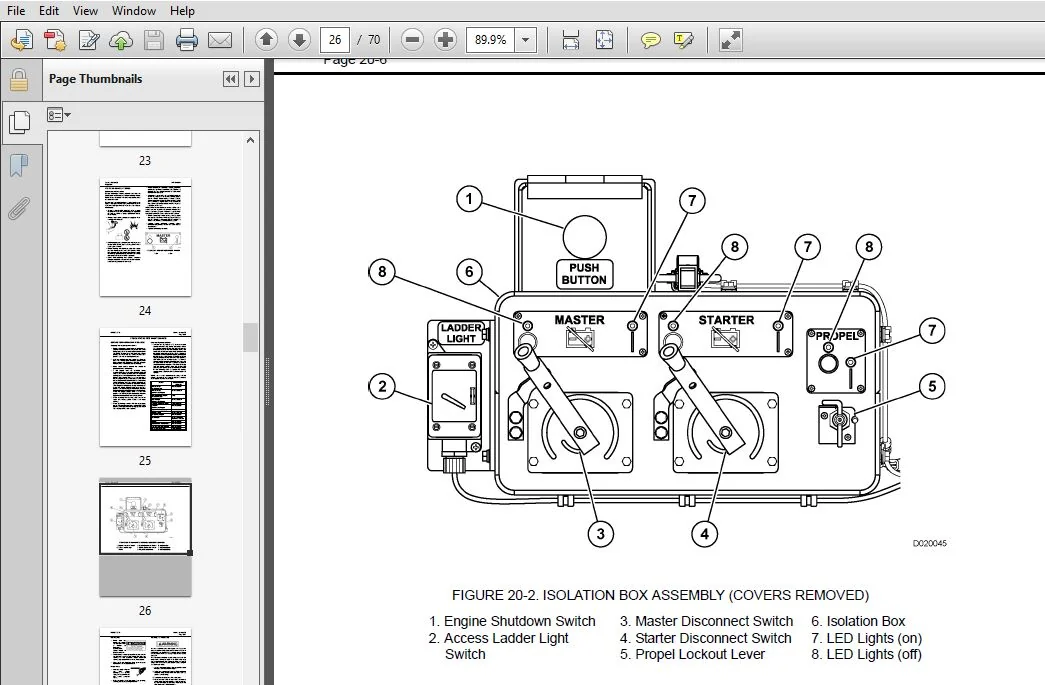The width and height of the screenshot is (1045, 685).
Task: Open the Bookmarks panel icon
Action: point(19,165)
